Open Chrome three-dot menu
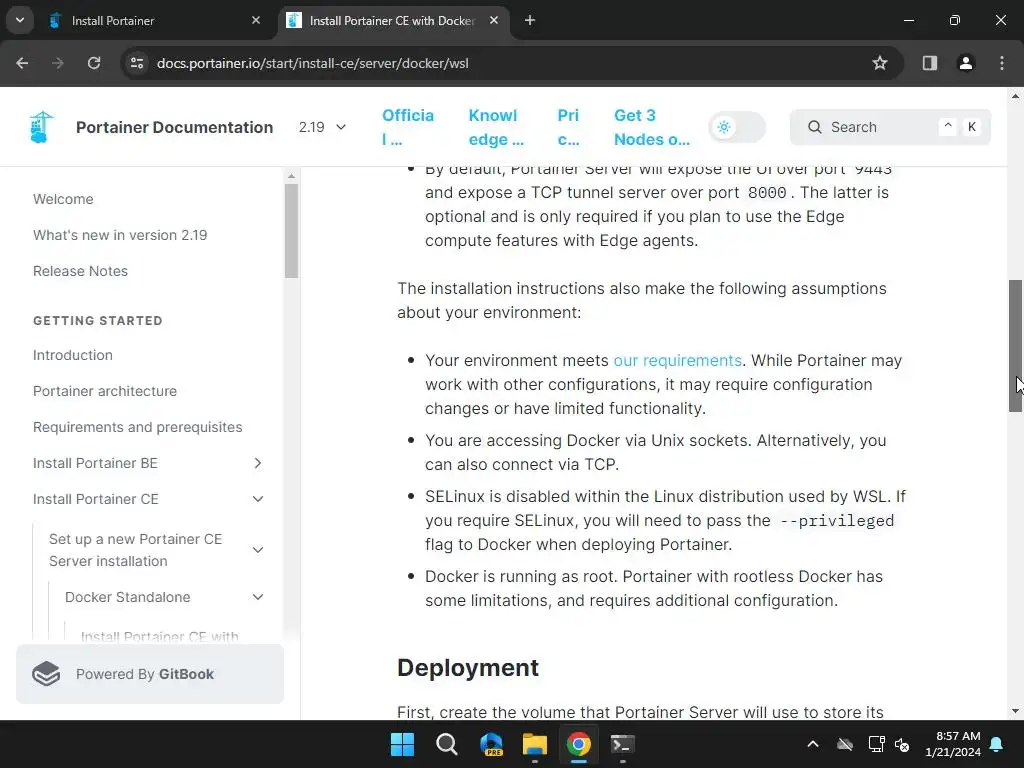The image size is (1024, 768). pos(1002,63)
